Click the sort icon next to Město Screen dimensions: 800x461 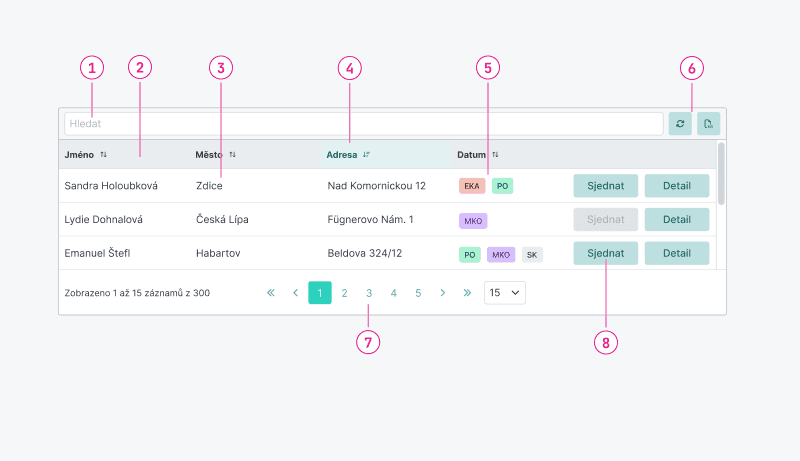[x=233, y=155]
